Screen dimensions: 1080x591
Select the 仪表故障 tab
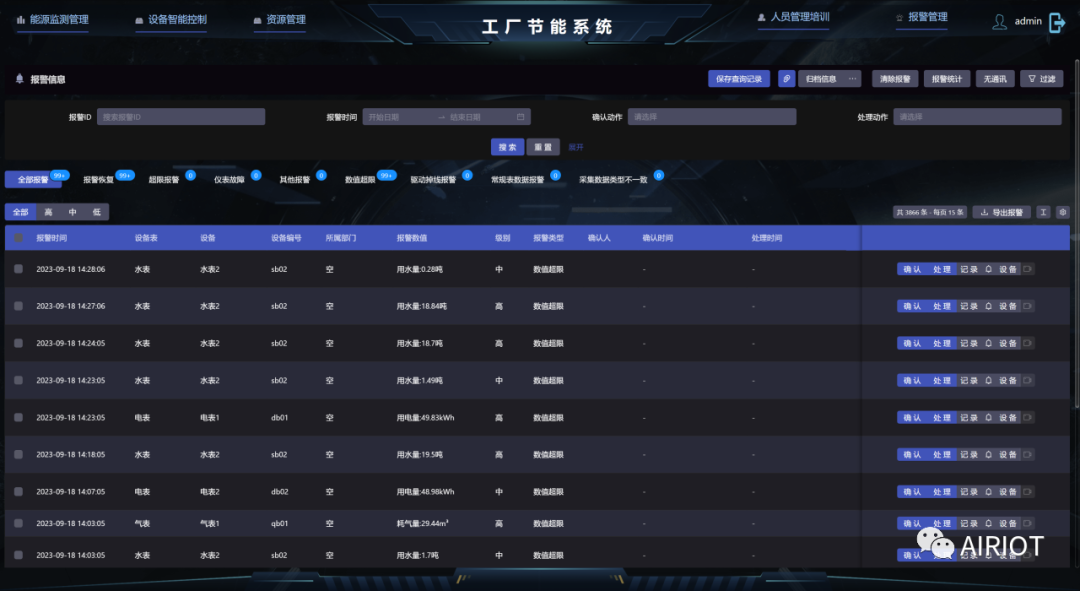229,180
